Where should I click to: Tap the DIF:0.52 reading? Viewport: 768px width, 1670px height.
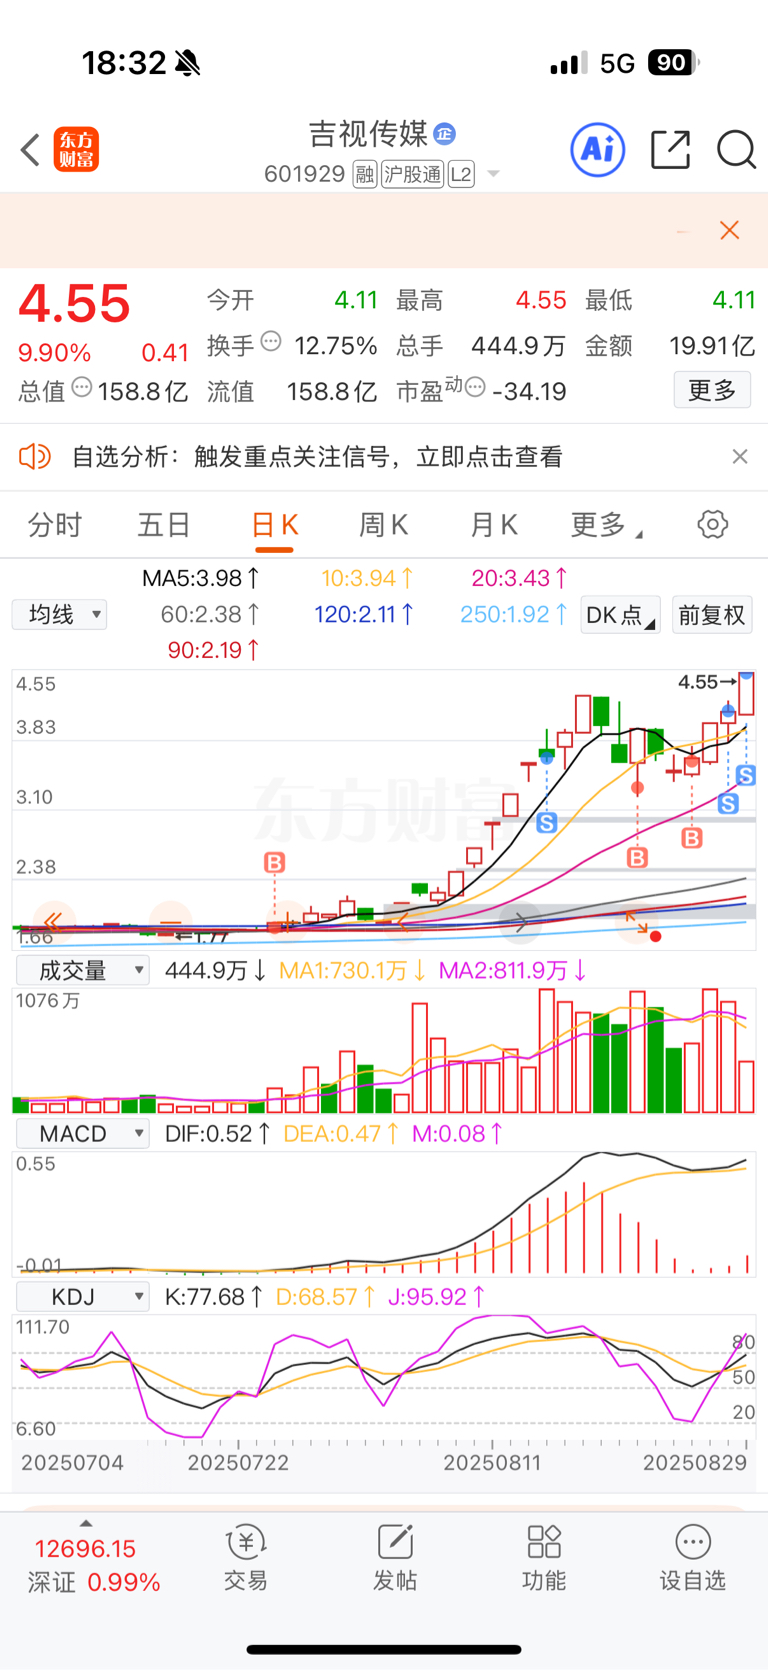click(x=217, y=1133)
